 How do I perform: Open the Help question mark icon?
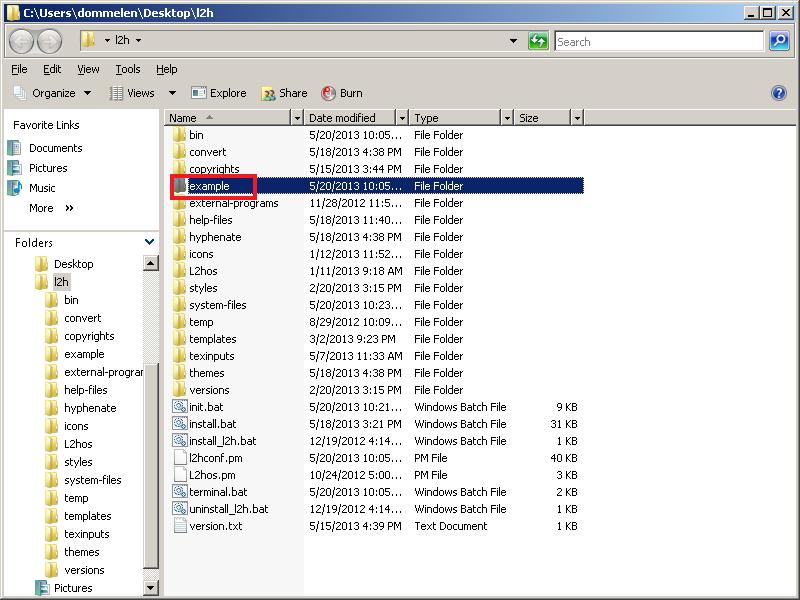(x=779, y=93)
